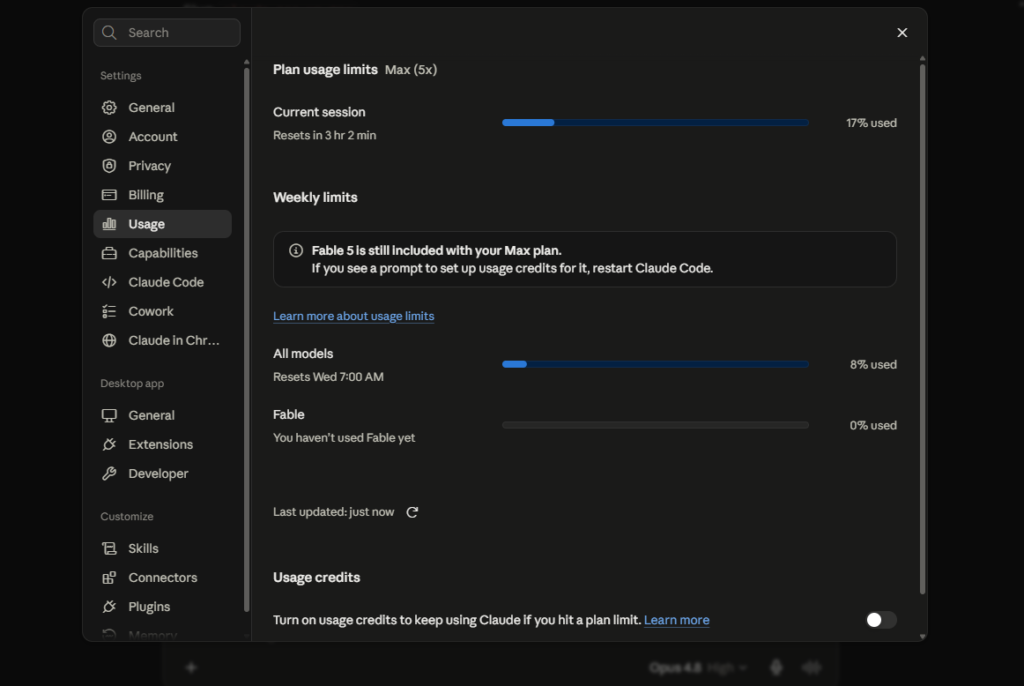
Task: Click the General gear icon under Settings
Action: click(109, 107)
